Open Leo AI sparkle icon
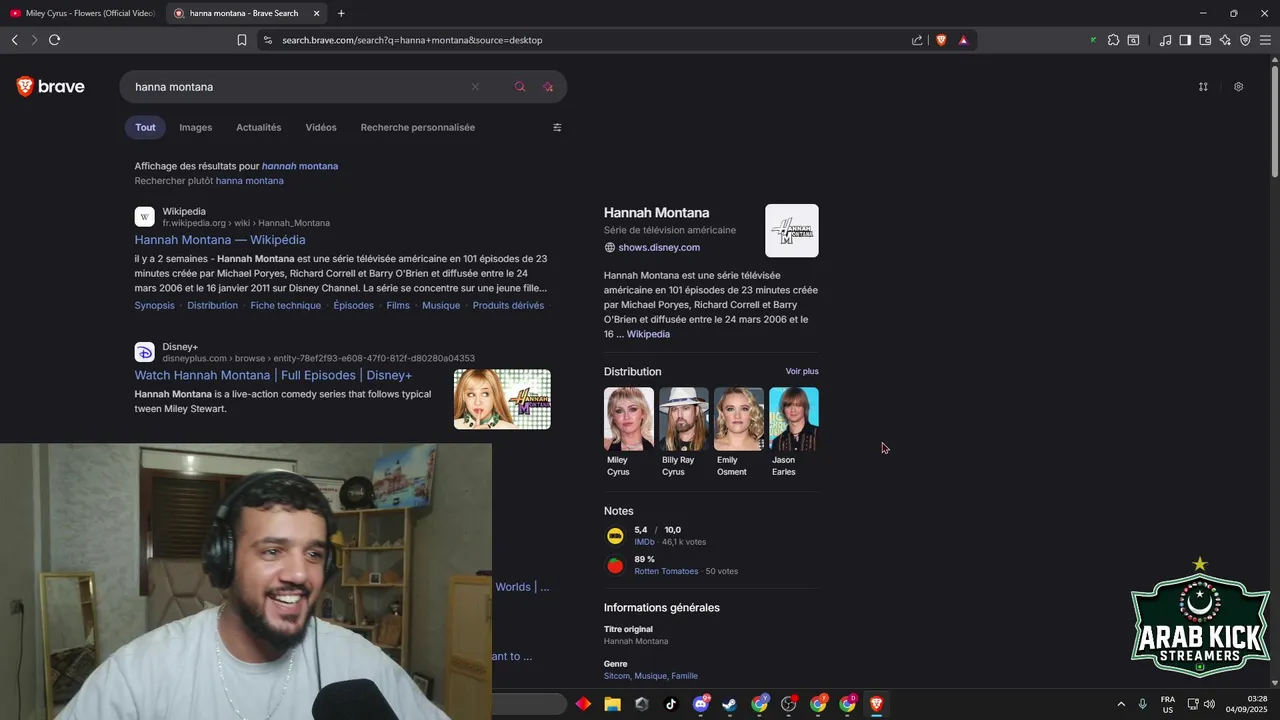Viewport: 1280px width, 720px height. click(x=1225, y=40)
